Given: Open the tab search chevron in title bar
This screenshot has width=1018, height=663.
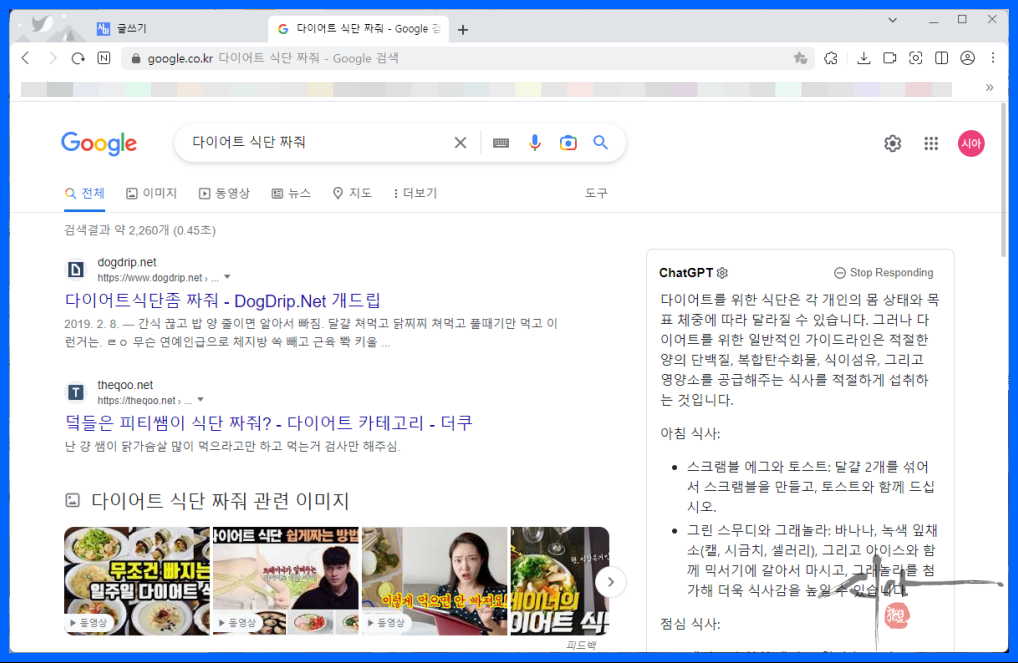Looking at the screenshot, I should [893, 20].
